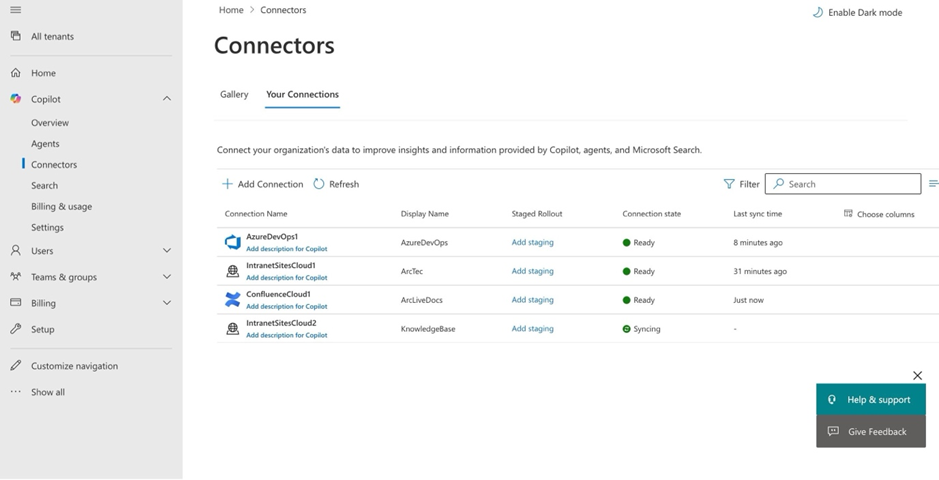Open Connectors in the sidebar
Screen dimensions: 939x480
point(54,165)
